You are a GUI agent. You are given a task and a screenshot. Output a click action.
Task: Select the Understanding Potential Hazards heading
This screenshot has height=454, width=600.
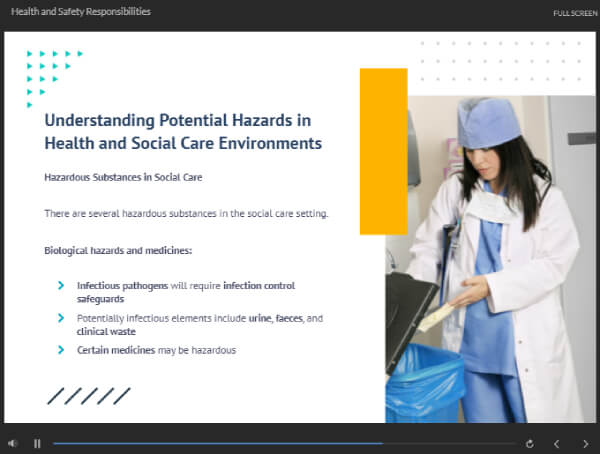(x=183, y=131)
